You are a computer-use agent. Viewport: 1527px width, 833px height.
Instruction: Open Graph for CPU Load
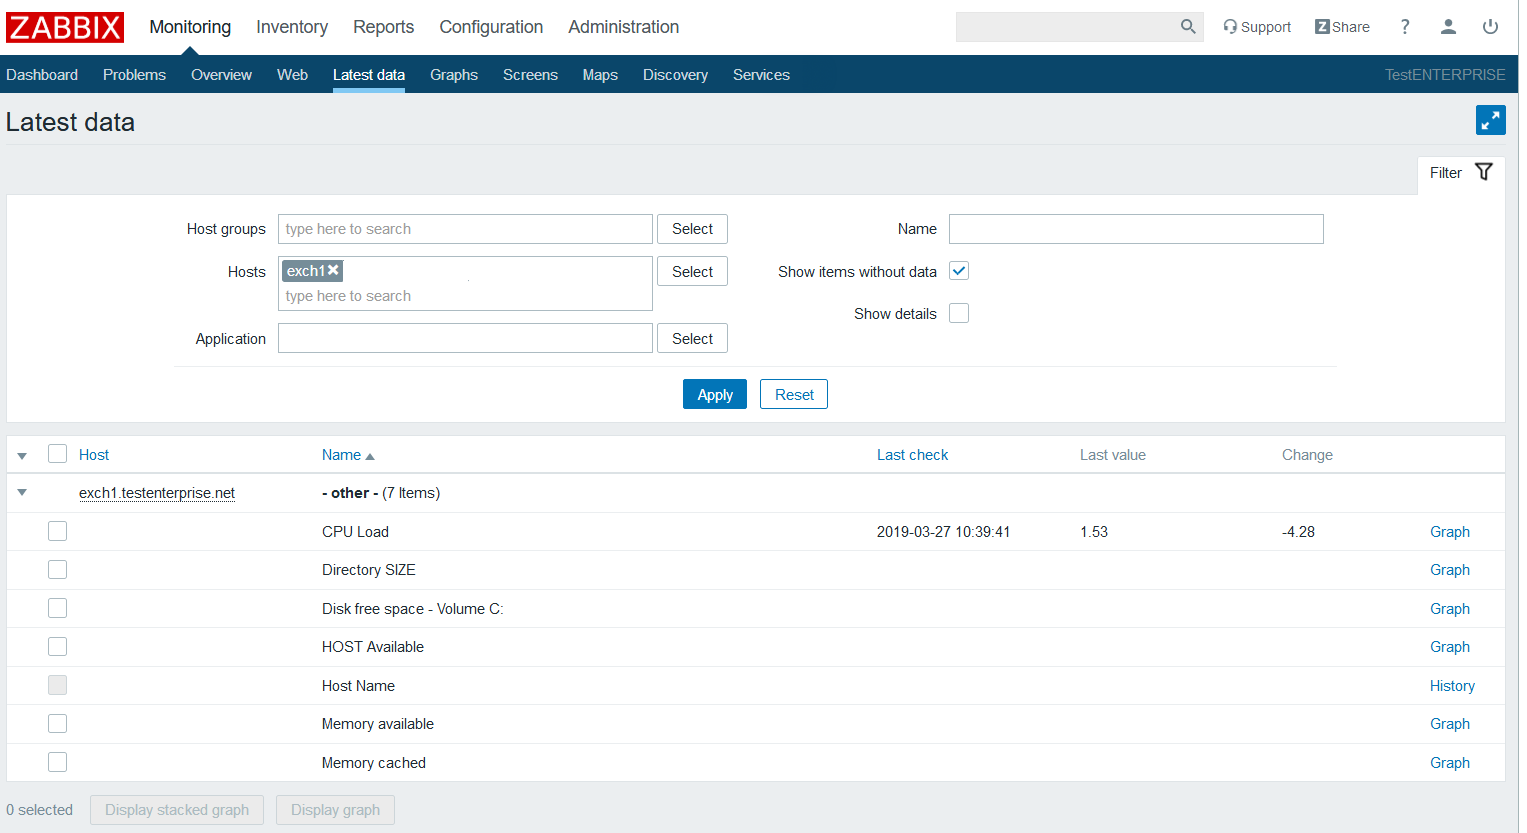[1449, 532]
